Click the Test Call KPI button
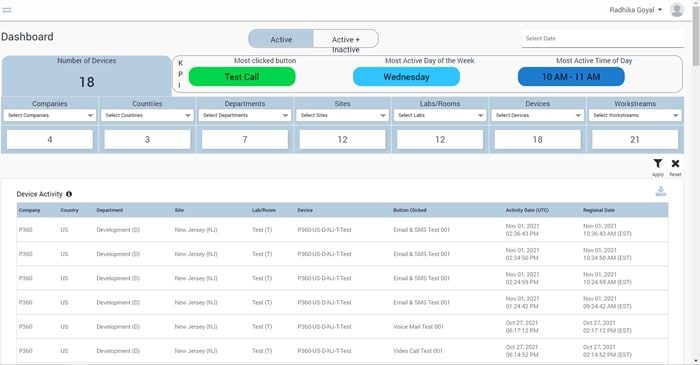The image size is (700, 365). 242,77
